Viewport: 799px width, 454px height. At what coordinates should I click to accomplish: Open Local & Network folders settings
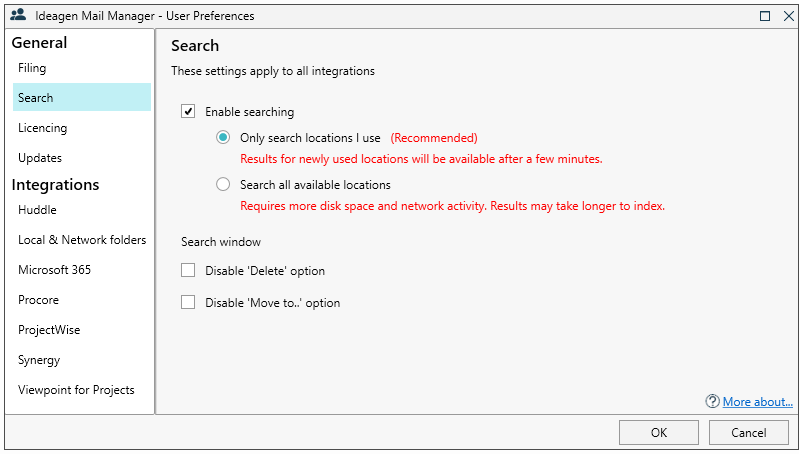click(82, 240)
